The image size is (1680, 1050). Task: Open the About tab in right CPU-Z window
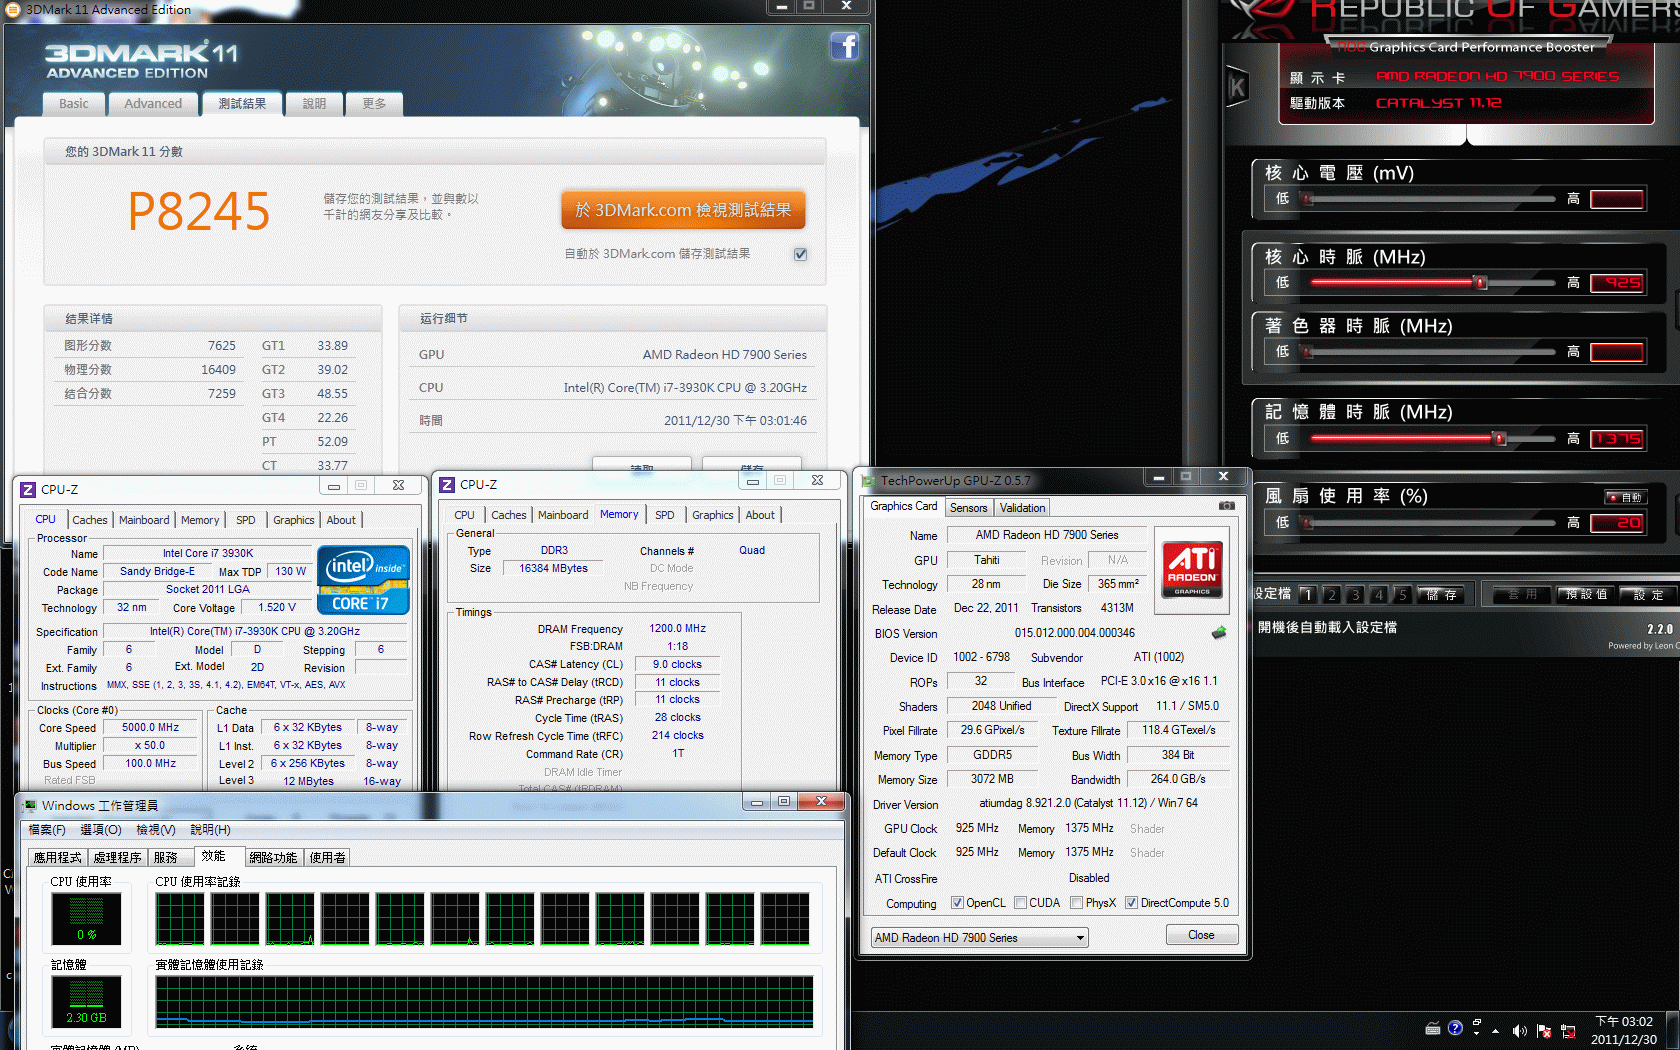[x=760, y=515]
